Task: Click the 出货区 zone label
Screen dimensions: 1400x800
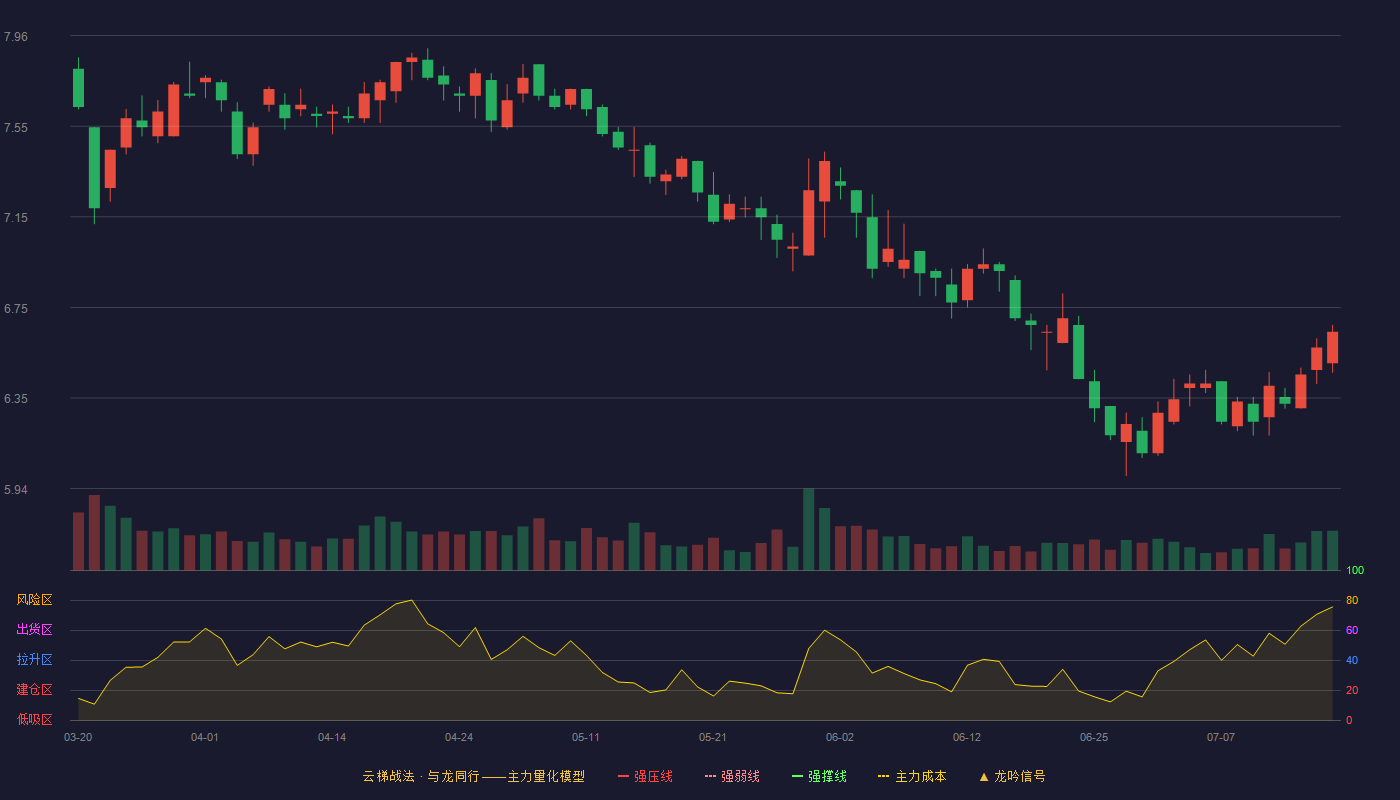Action: (34, 630)
